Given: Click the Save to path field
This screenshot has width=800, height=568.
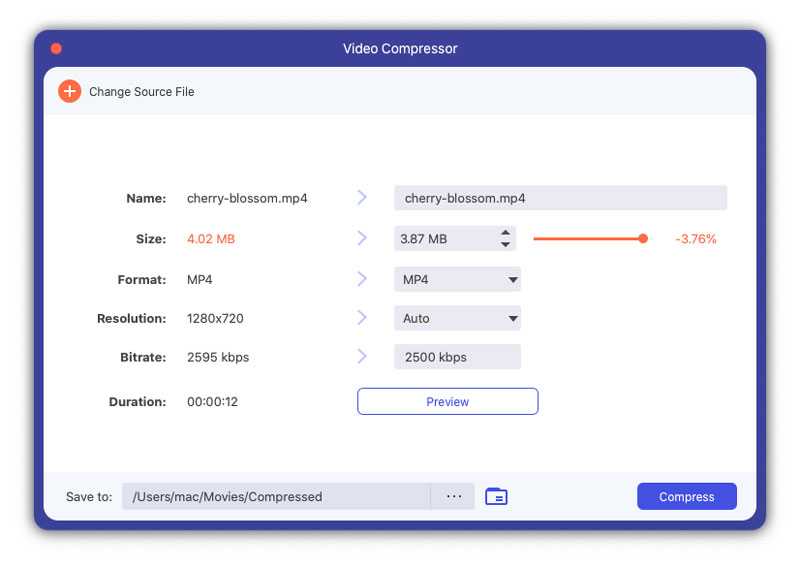Looking at the screenshot, I should (276, 497).
